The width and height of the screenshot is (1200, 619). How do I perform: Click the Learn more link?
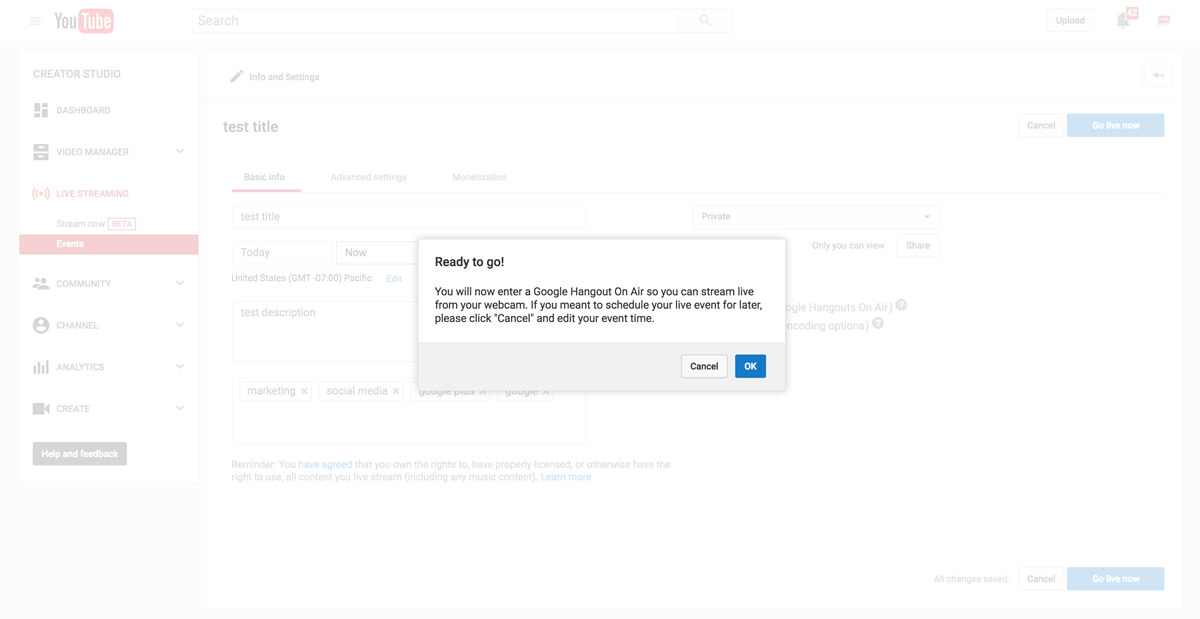566,477
